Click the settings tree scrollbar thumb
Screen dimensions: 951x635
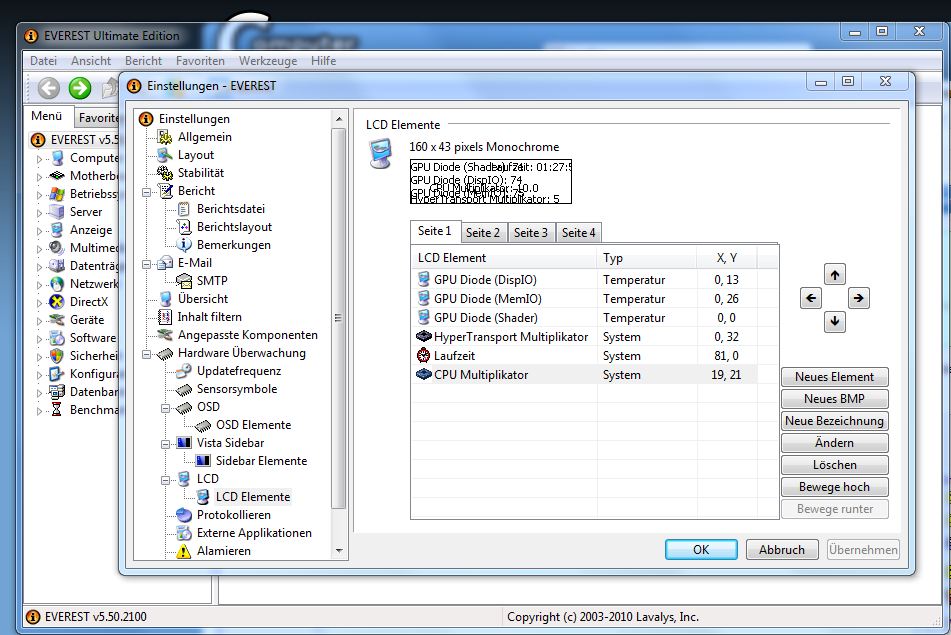(338, 318)
